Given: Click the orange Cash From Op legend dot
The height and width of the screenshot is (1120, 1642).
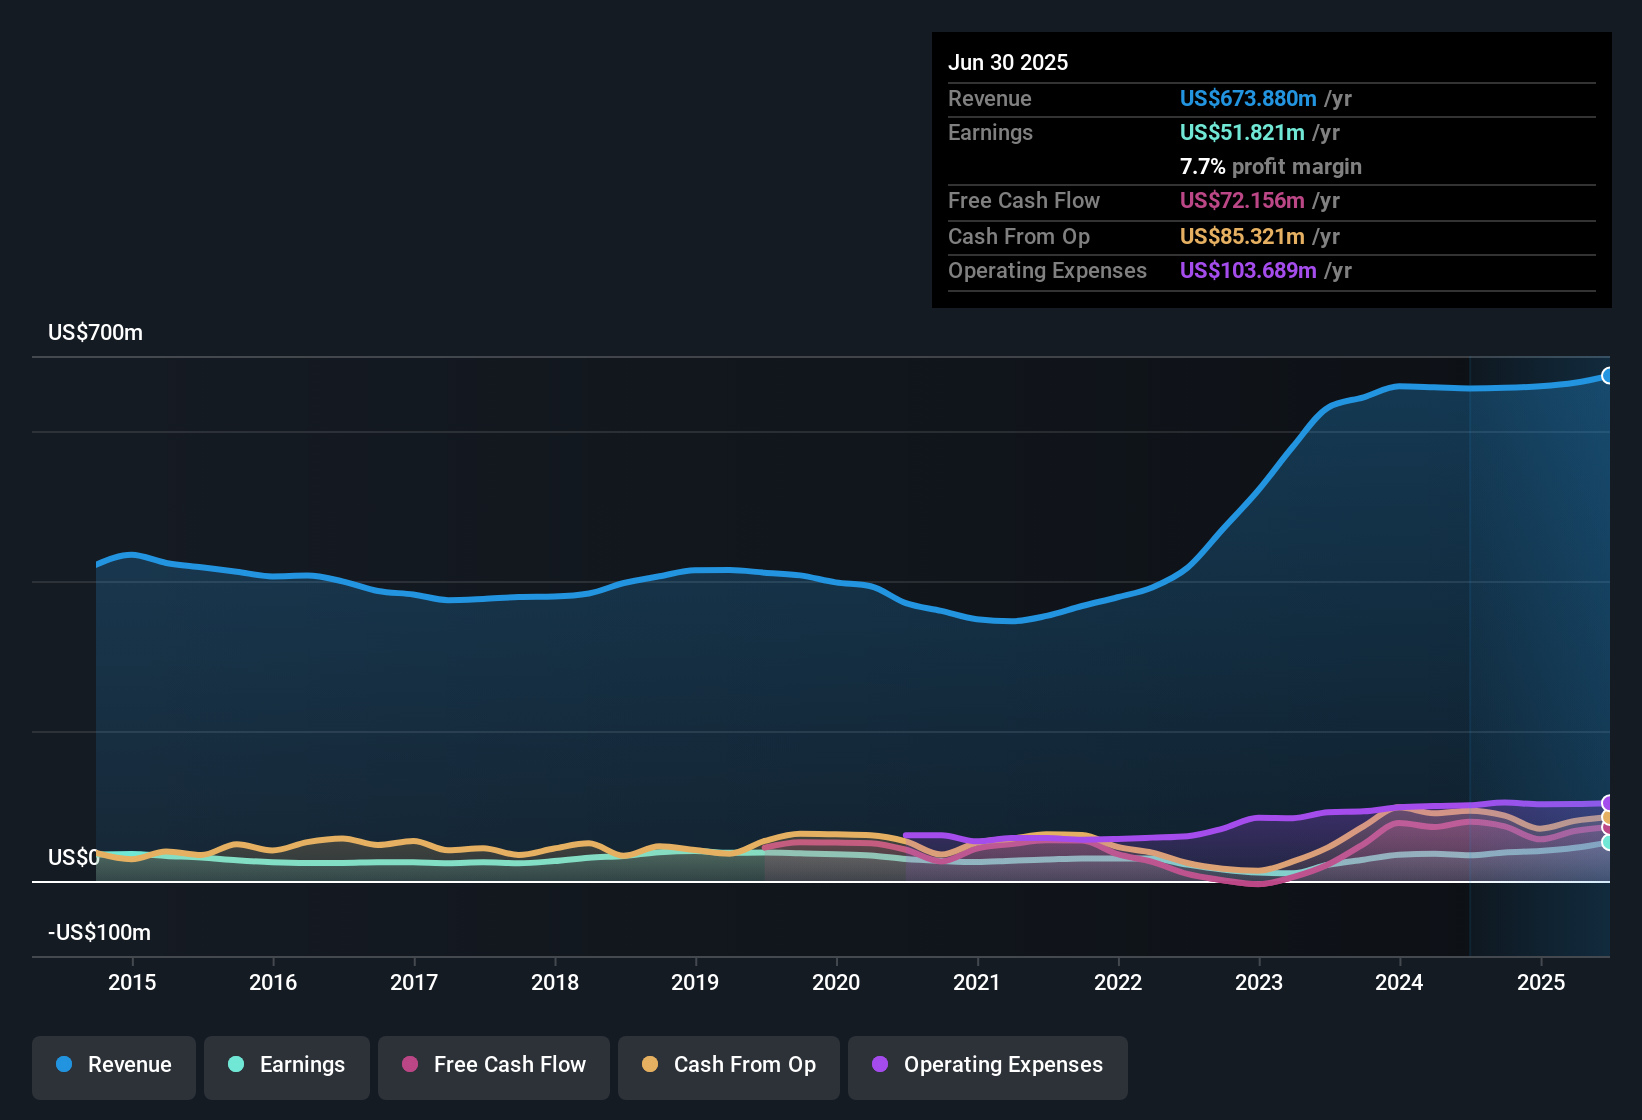Looking at the screenshot, I should (650, 1064).
